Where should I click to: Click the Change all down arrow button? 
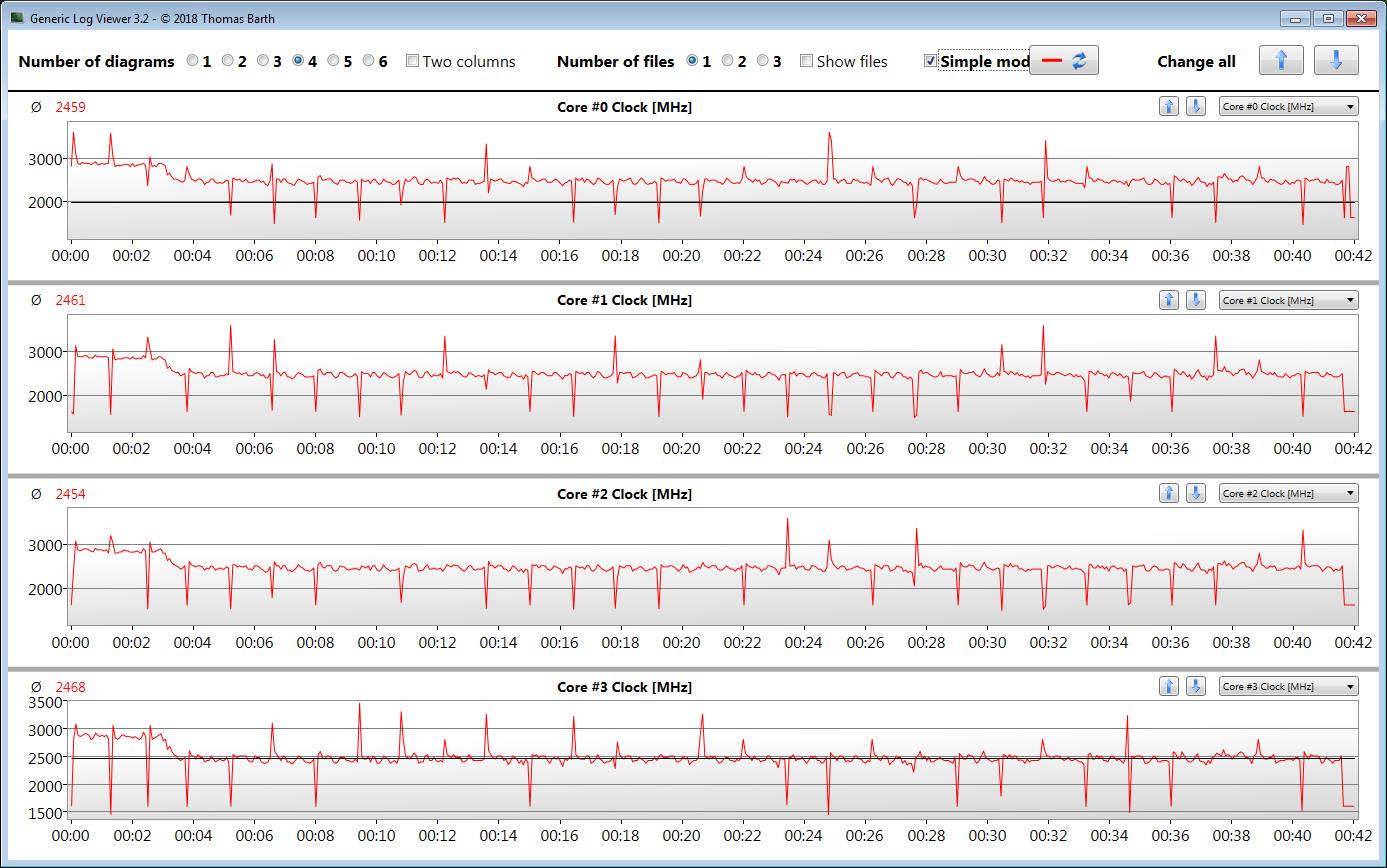[1336, 60]
